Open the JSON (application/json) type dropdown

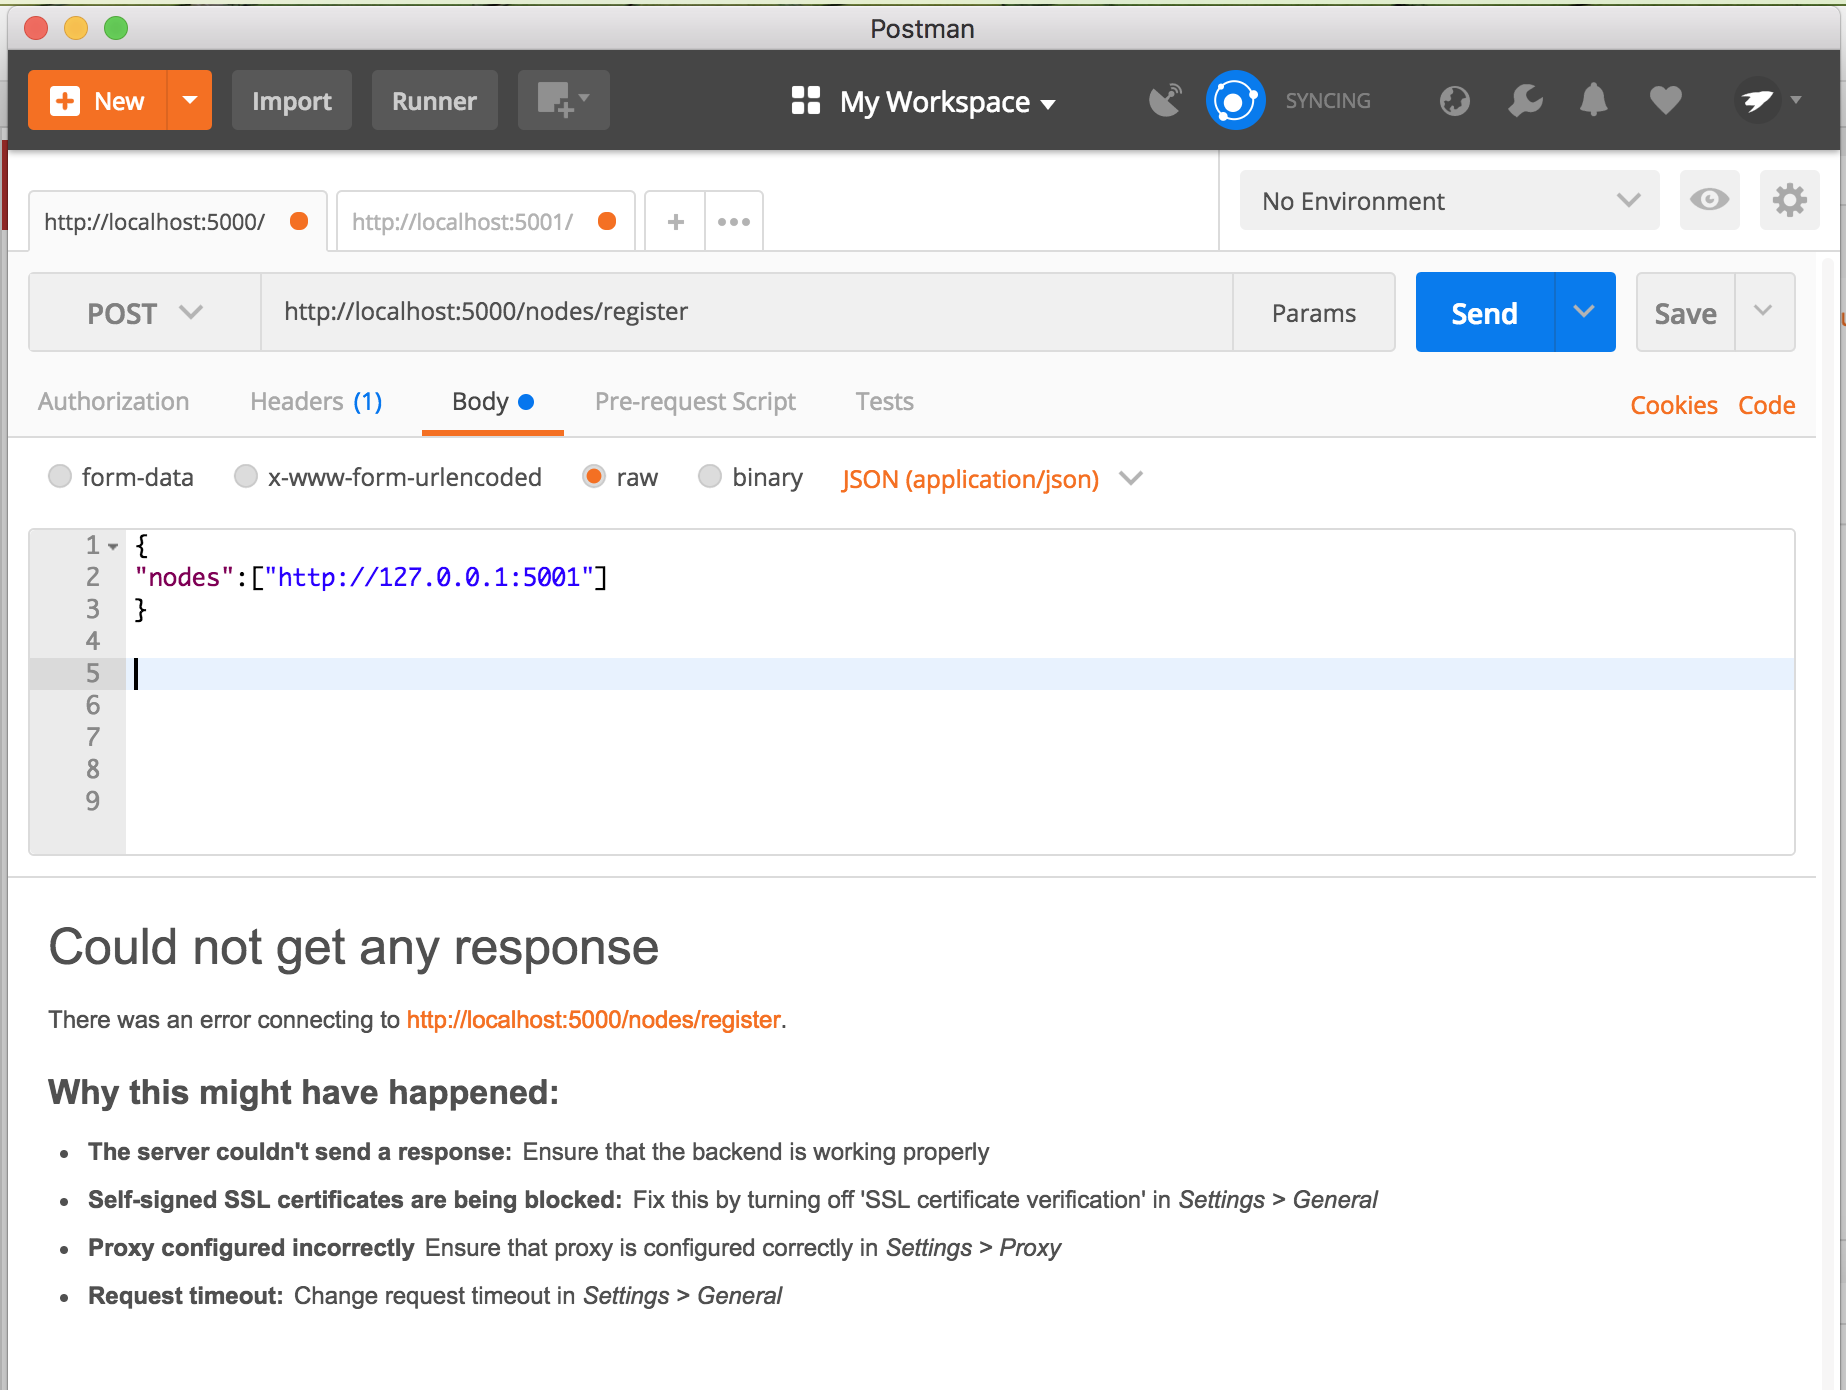(992, 479)
